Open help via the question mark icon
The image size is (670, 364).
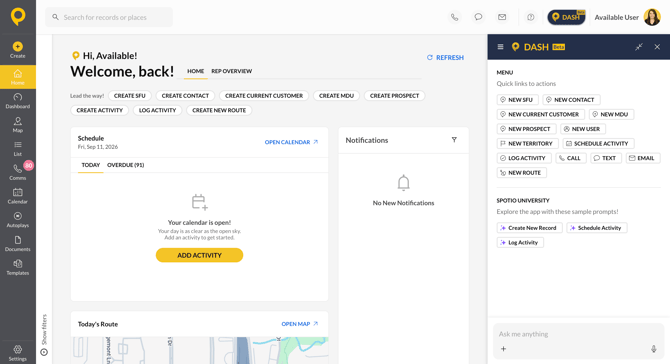pos(531,17)
